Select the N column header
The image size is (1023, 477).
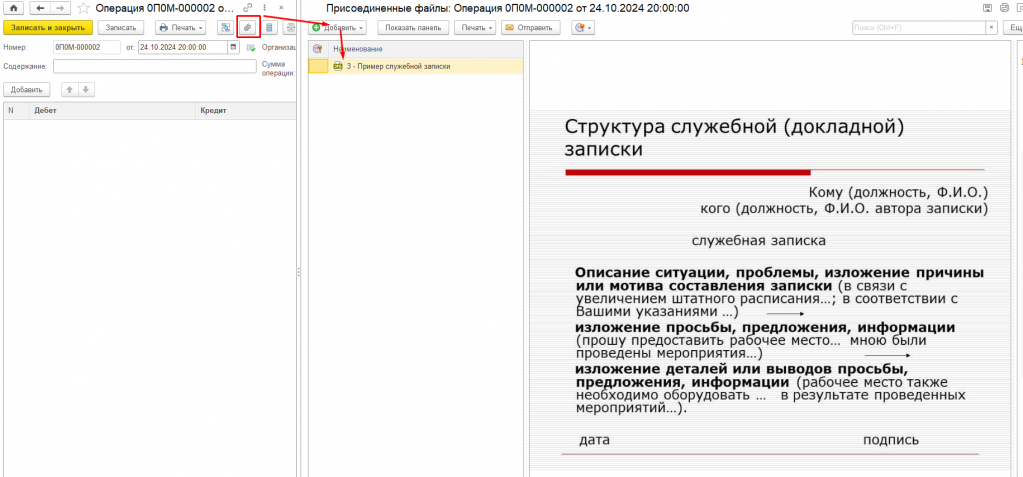(16, 111)
